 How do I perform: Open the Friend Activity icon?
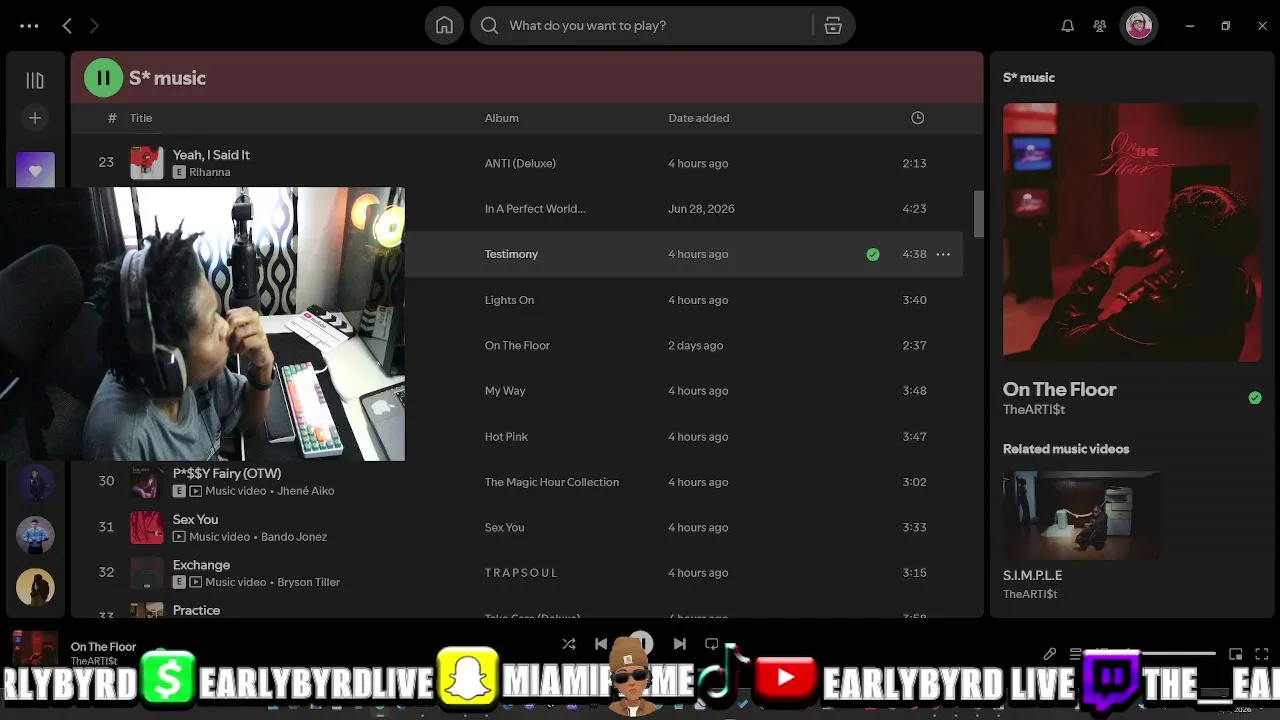1100,26
